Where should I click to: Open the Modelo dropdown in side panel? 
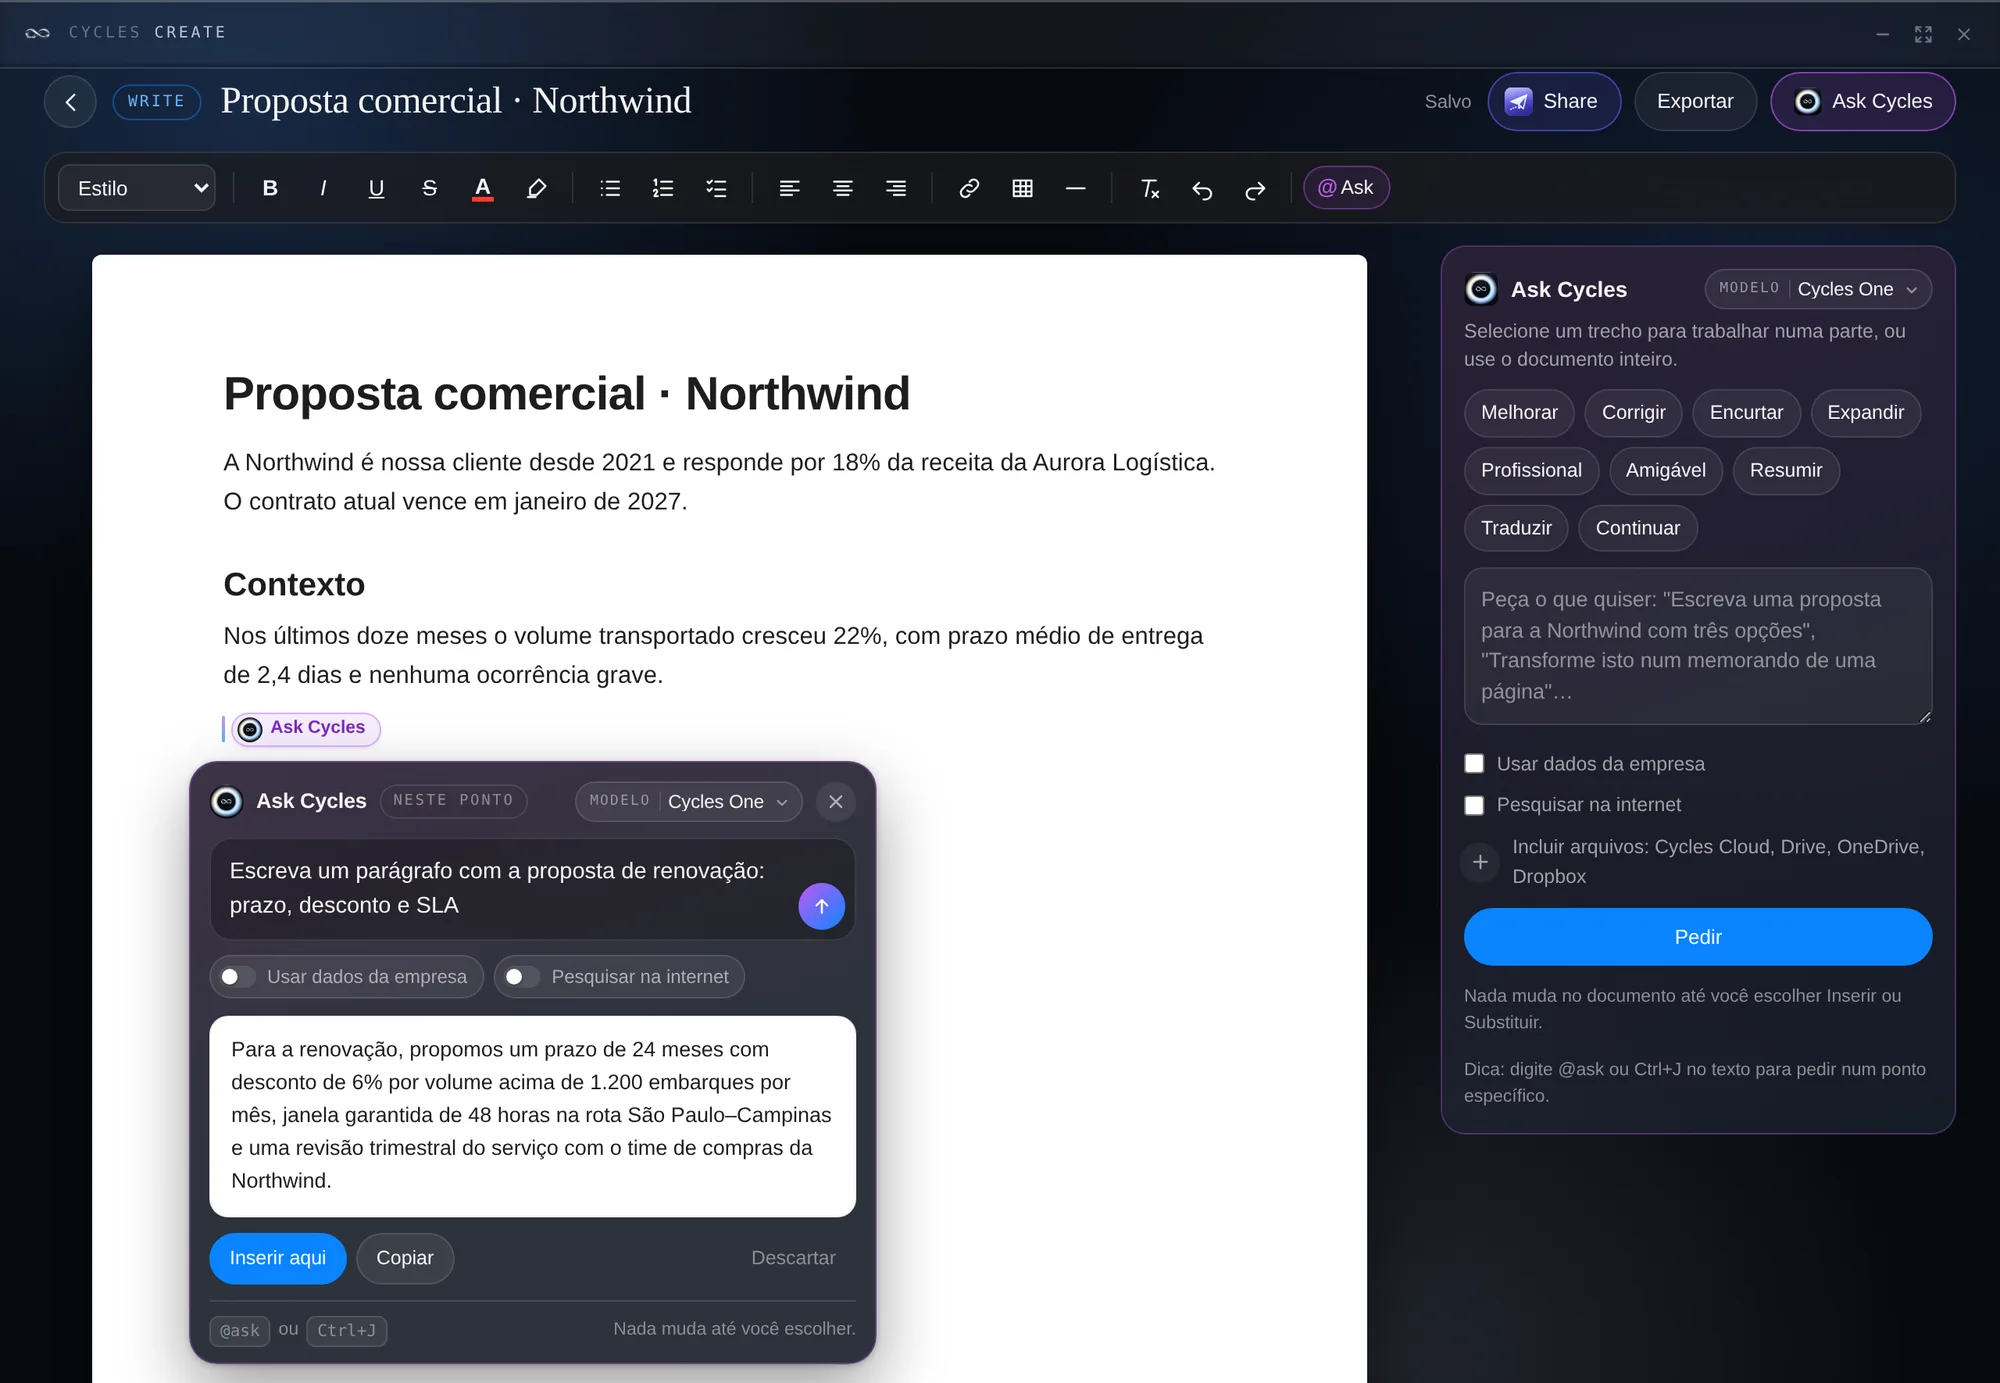click(x=1818, y=289)
